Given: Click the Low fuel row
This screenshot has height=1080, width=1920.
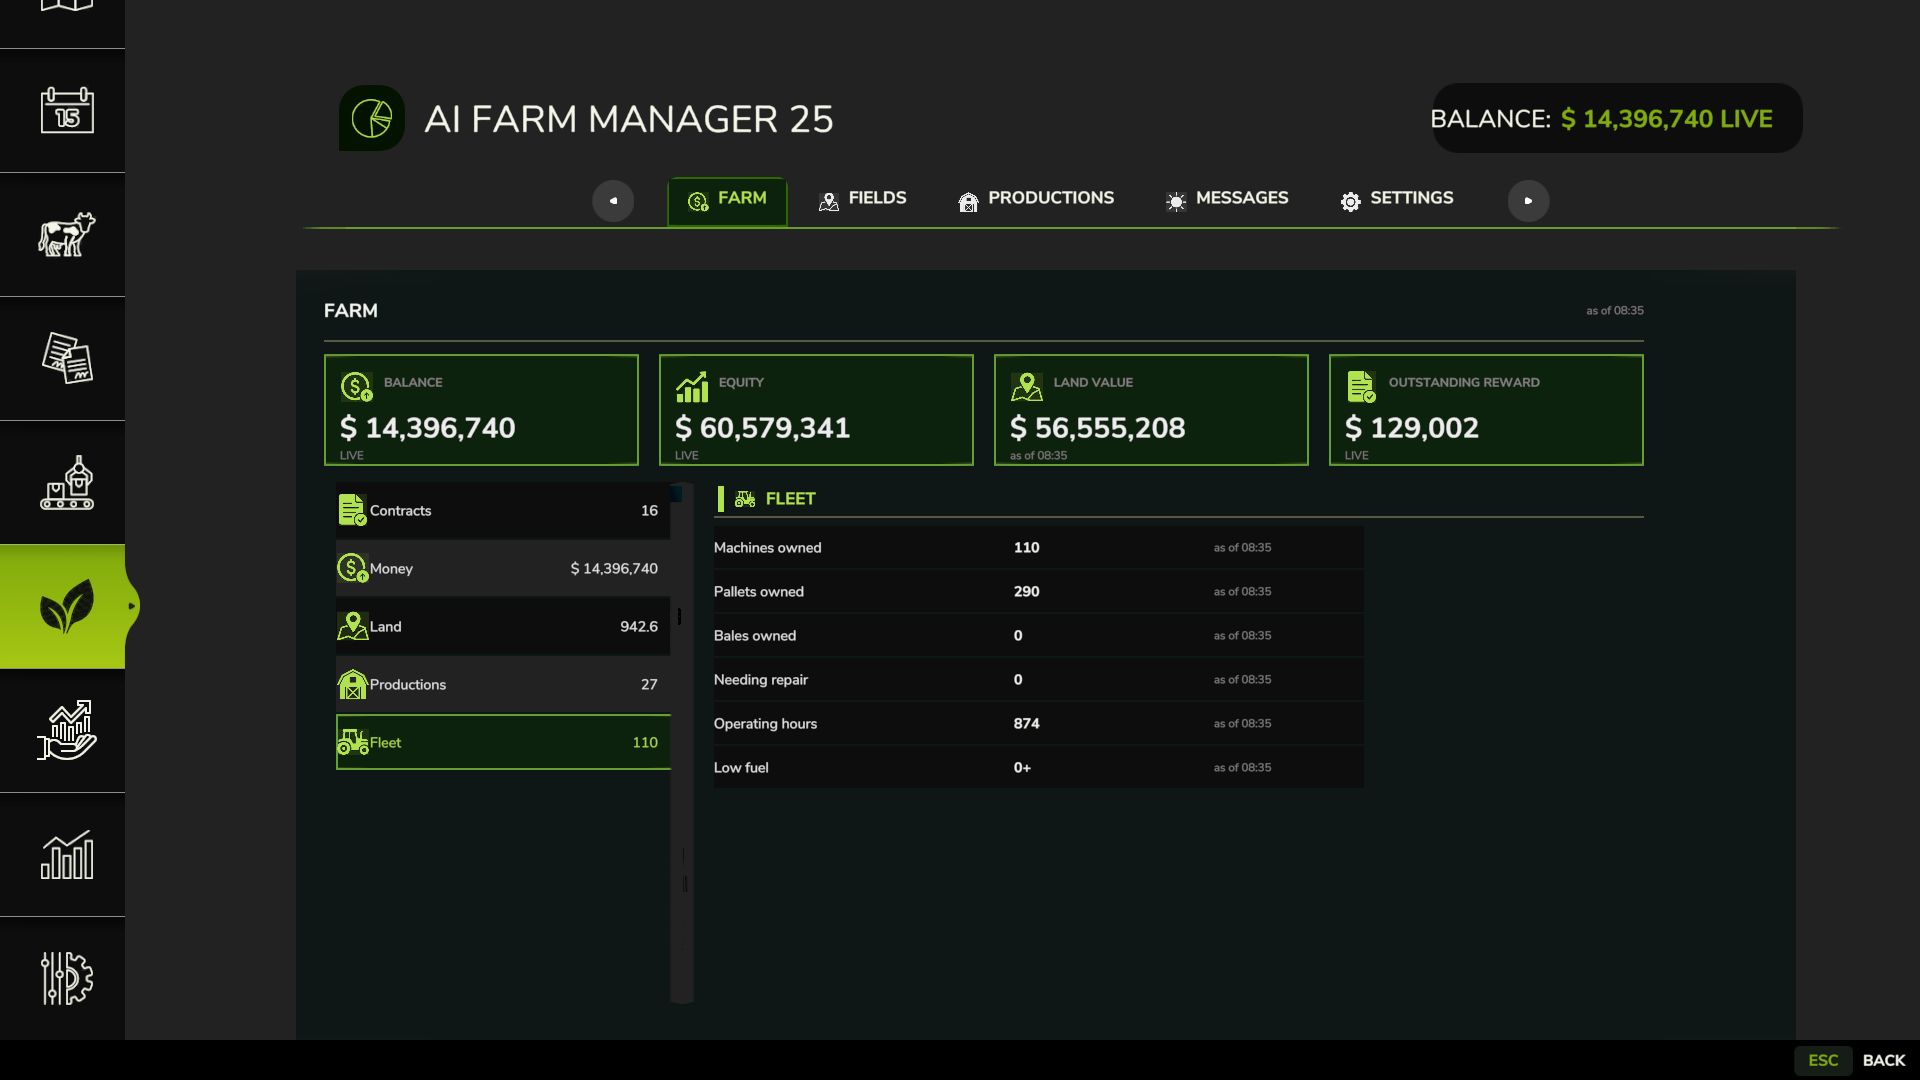Looking at the screenshot, I should tap(1038, 768).
